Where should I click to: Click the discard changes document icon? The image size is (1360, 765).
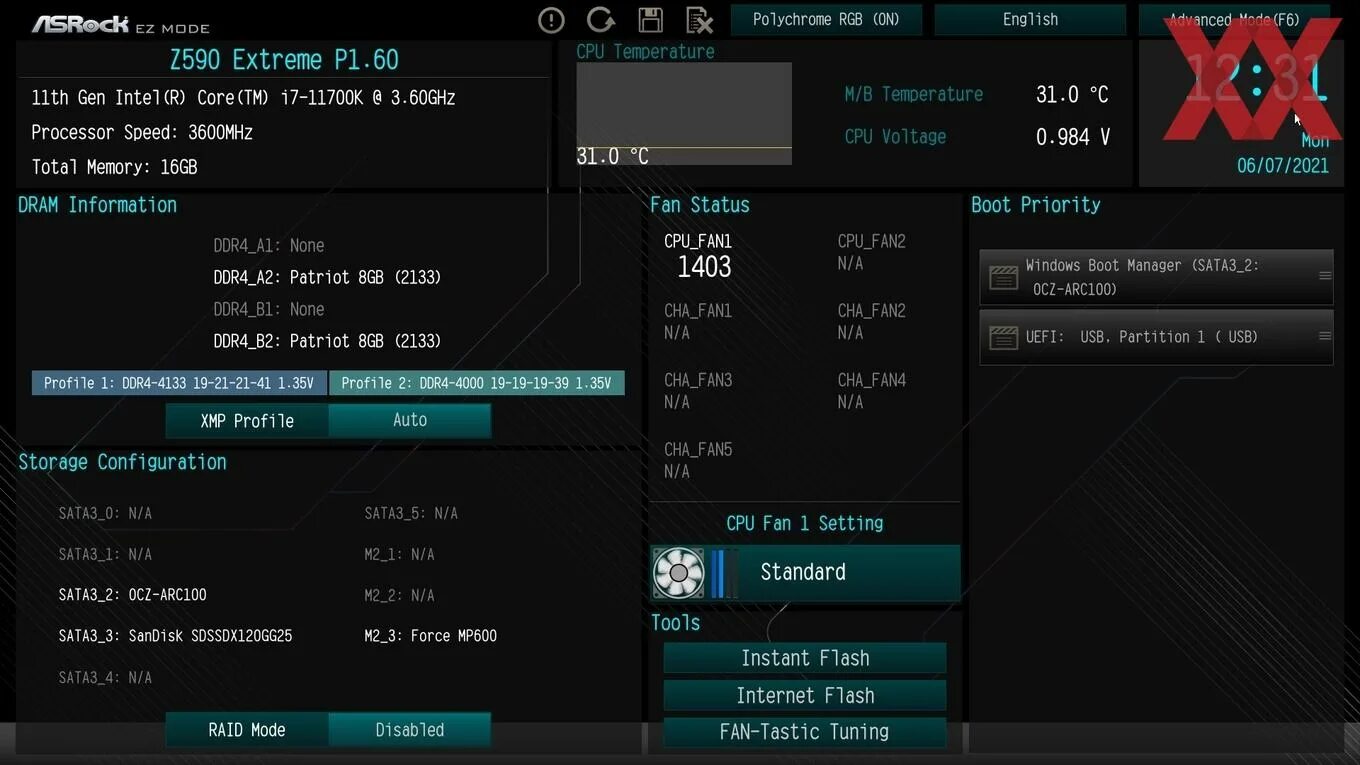pos(700,20)
